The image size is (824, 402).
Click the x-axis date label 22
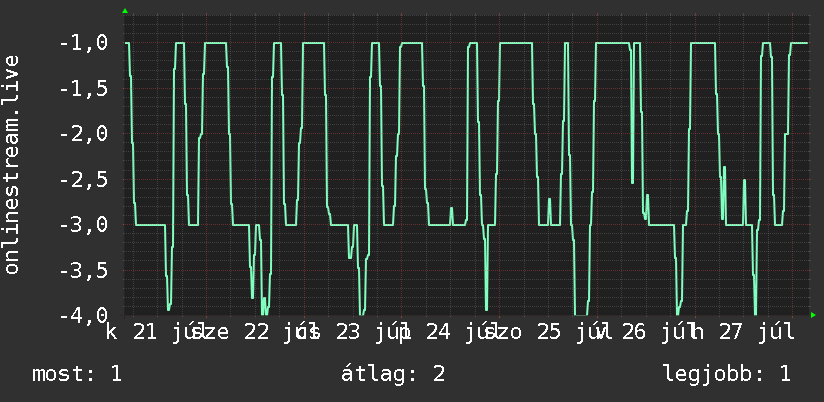point(257,333)
